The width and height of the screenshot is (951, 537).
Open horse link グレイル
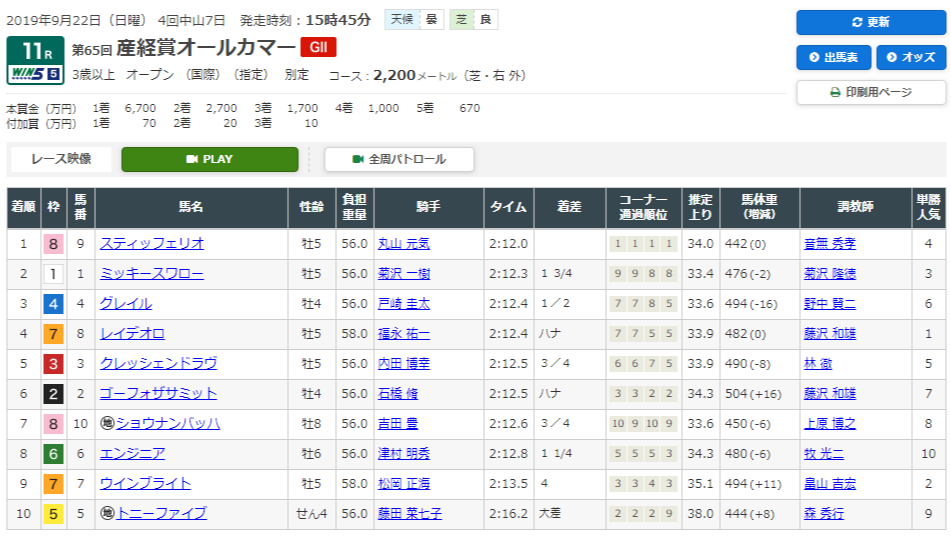tap(126, 303)
